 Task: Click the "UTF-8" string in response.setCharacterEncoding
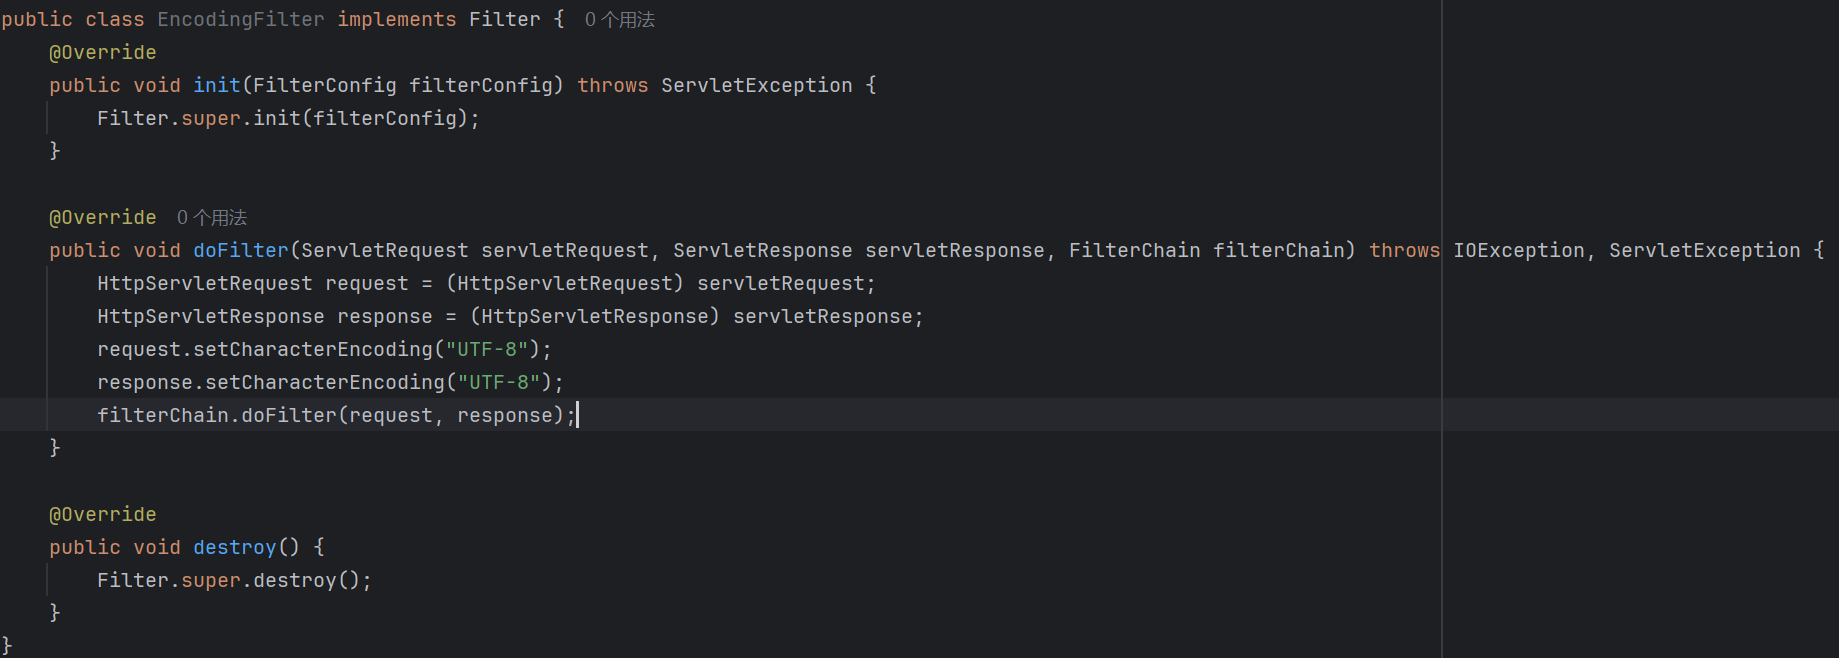499,383
